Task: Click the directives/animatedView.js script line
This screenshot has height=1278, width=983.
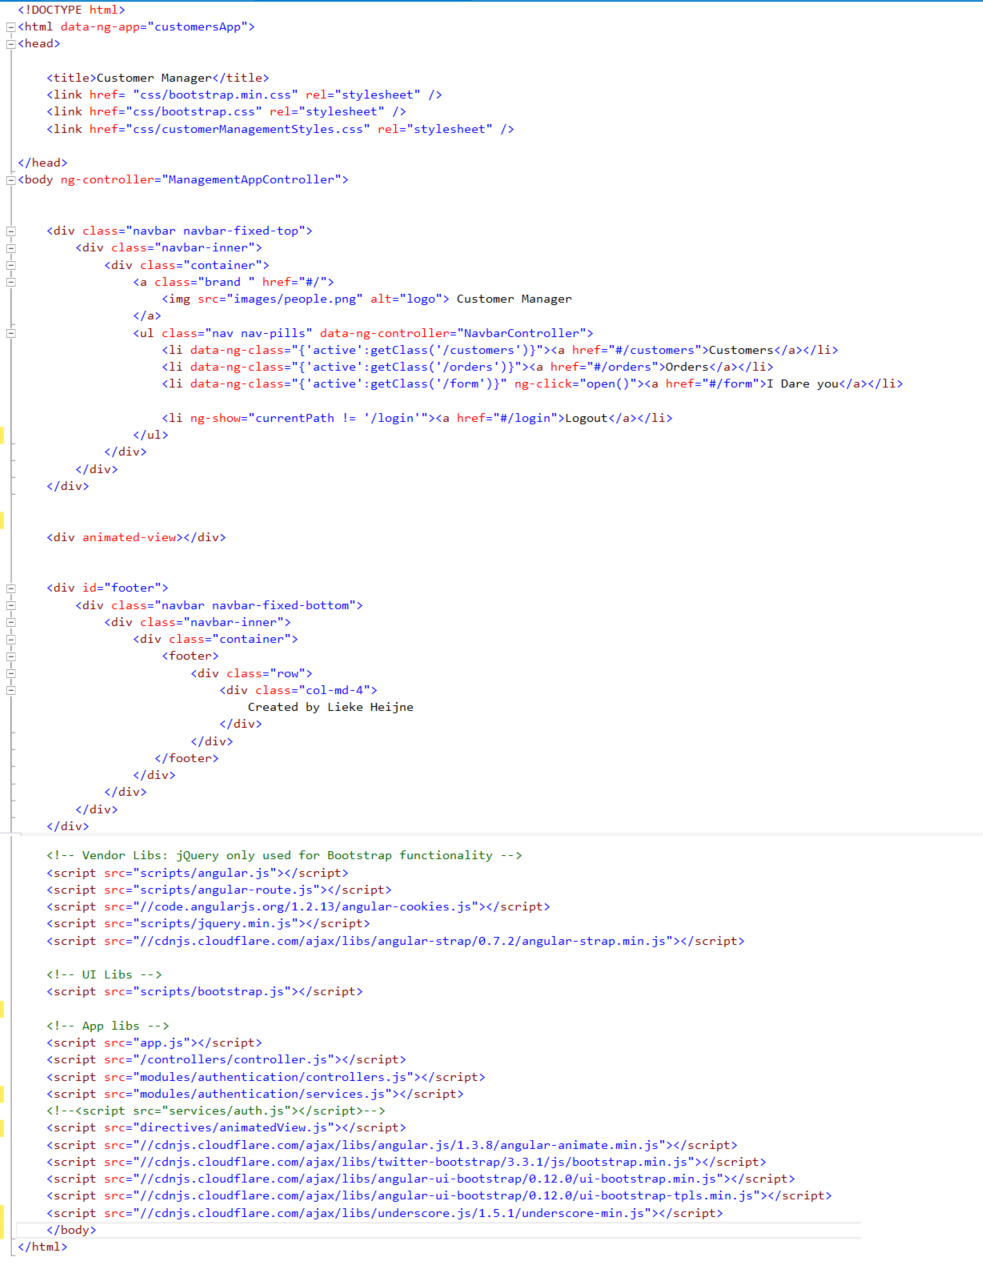Action: point(226,1128)
